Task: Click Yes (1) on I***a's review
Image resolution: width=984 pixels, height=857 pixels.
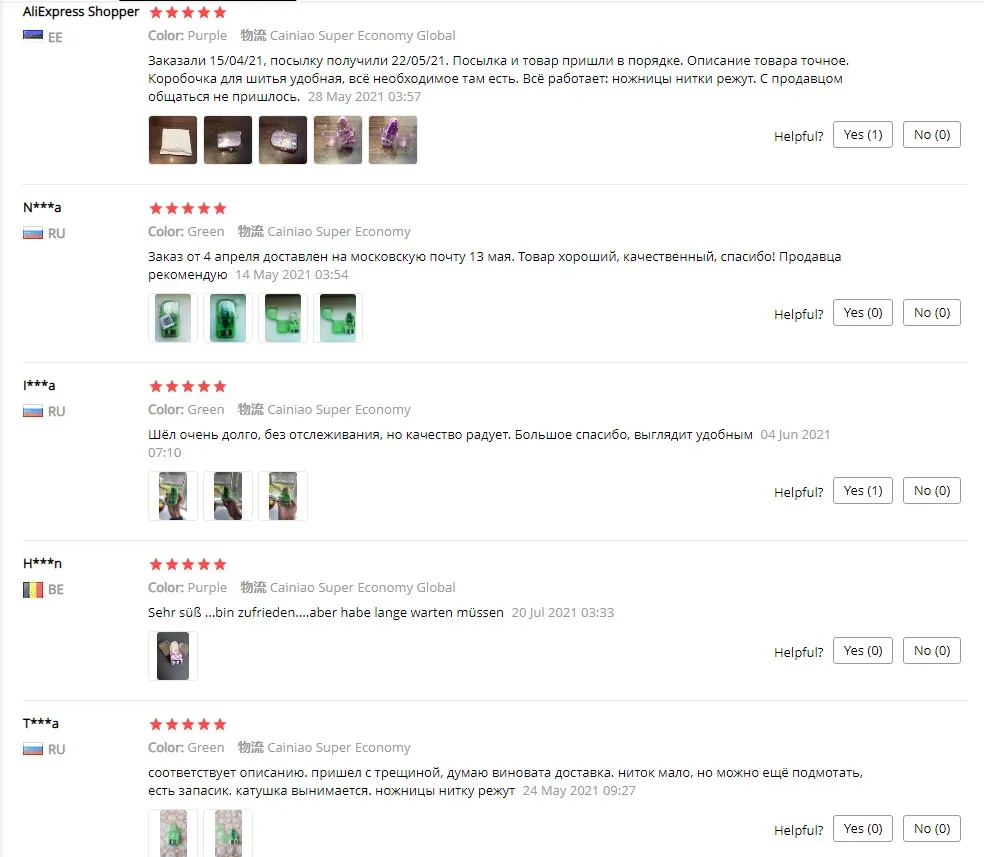Action: coord(862,491)
